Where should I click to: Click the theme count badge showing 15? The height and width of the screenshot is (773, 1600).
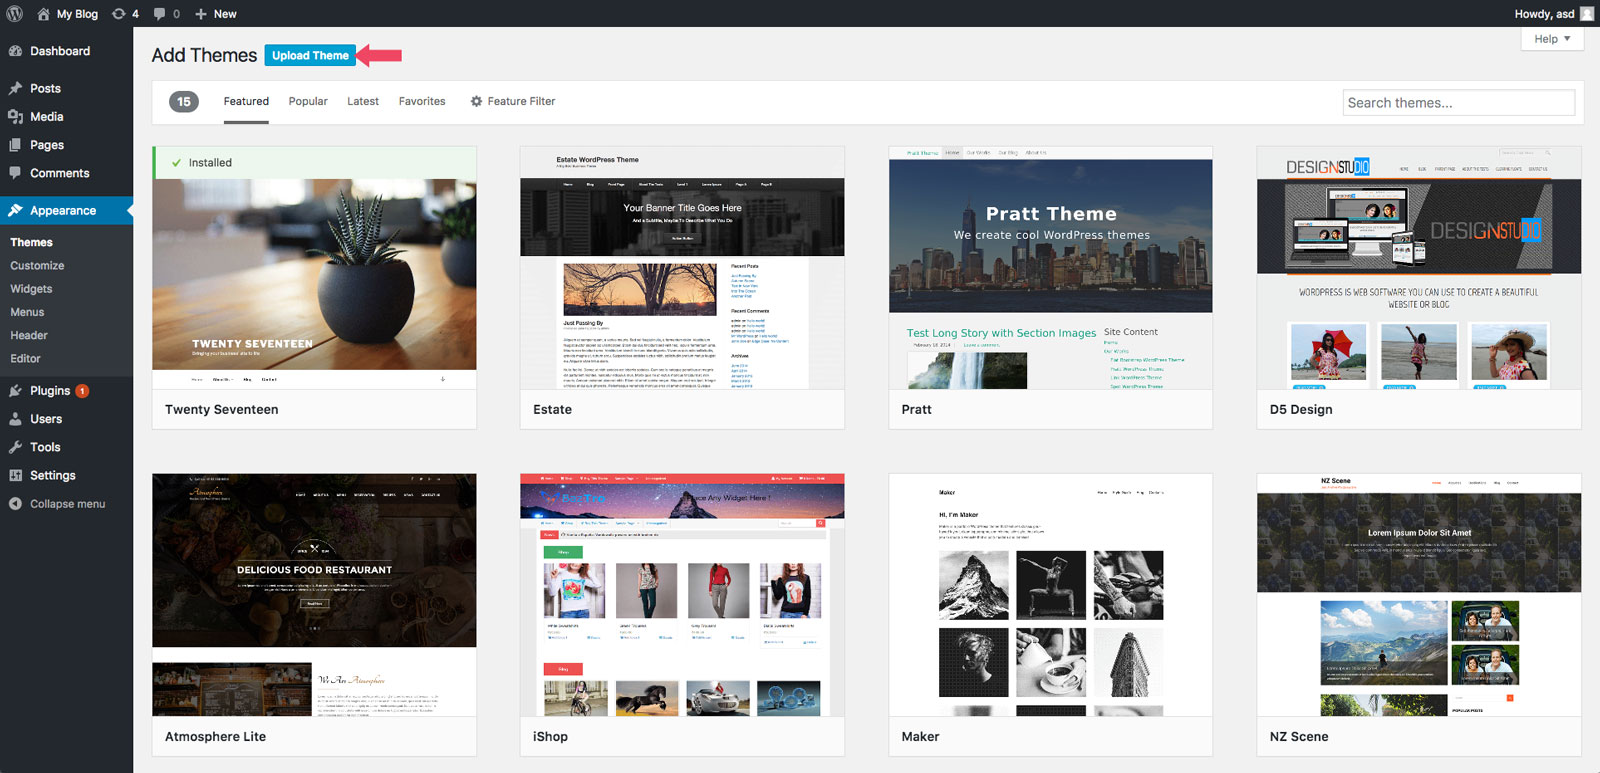pyautogui.click(x=184, y=101)
